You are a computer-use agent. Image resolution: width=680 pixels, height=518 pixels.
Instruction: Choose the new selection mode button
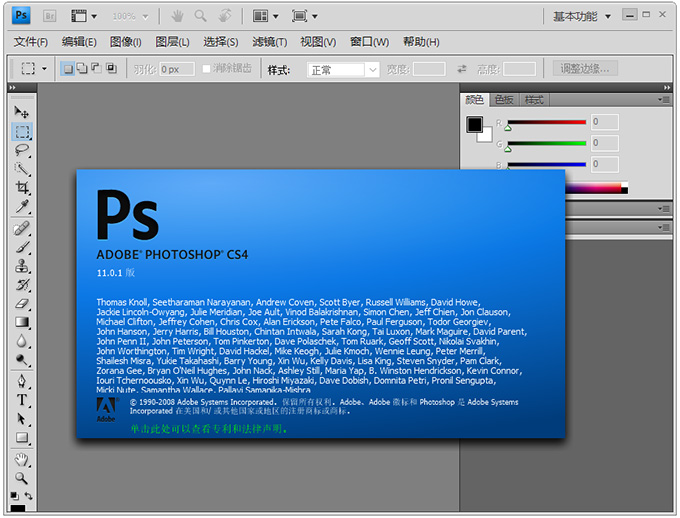[x=67, y=69]
